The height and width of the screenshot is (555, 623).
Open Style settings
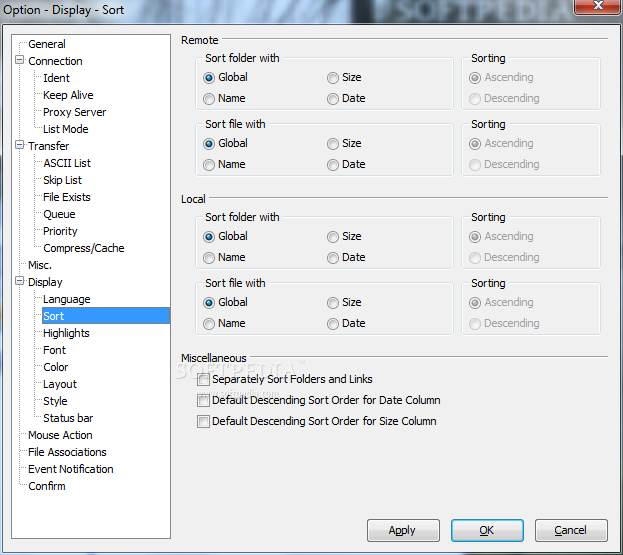coord(55,401)
